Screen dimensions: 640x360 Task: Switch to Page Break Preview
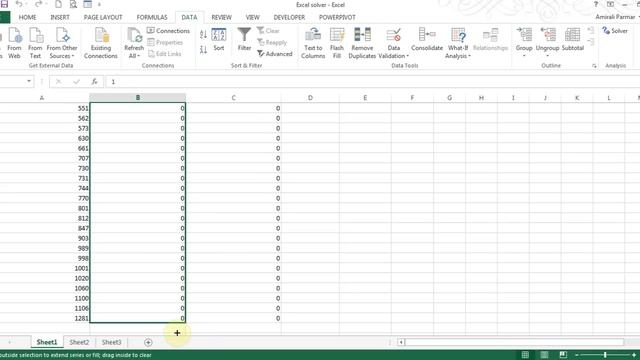tap(563, 355)
